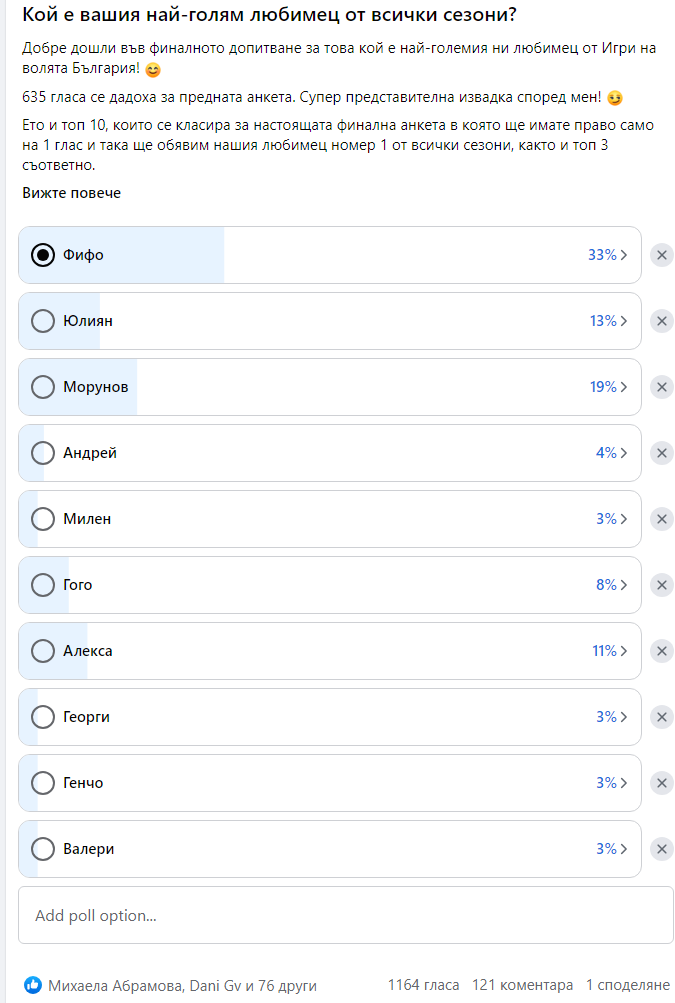Image resolution: width=675 pixels, height=1003 pixels.
Task: Open the 121 коментара link
Action: (522, 985)
